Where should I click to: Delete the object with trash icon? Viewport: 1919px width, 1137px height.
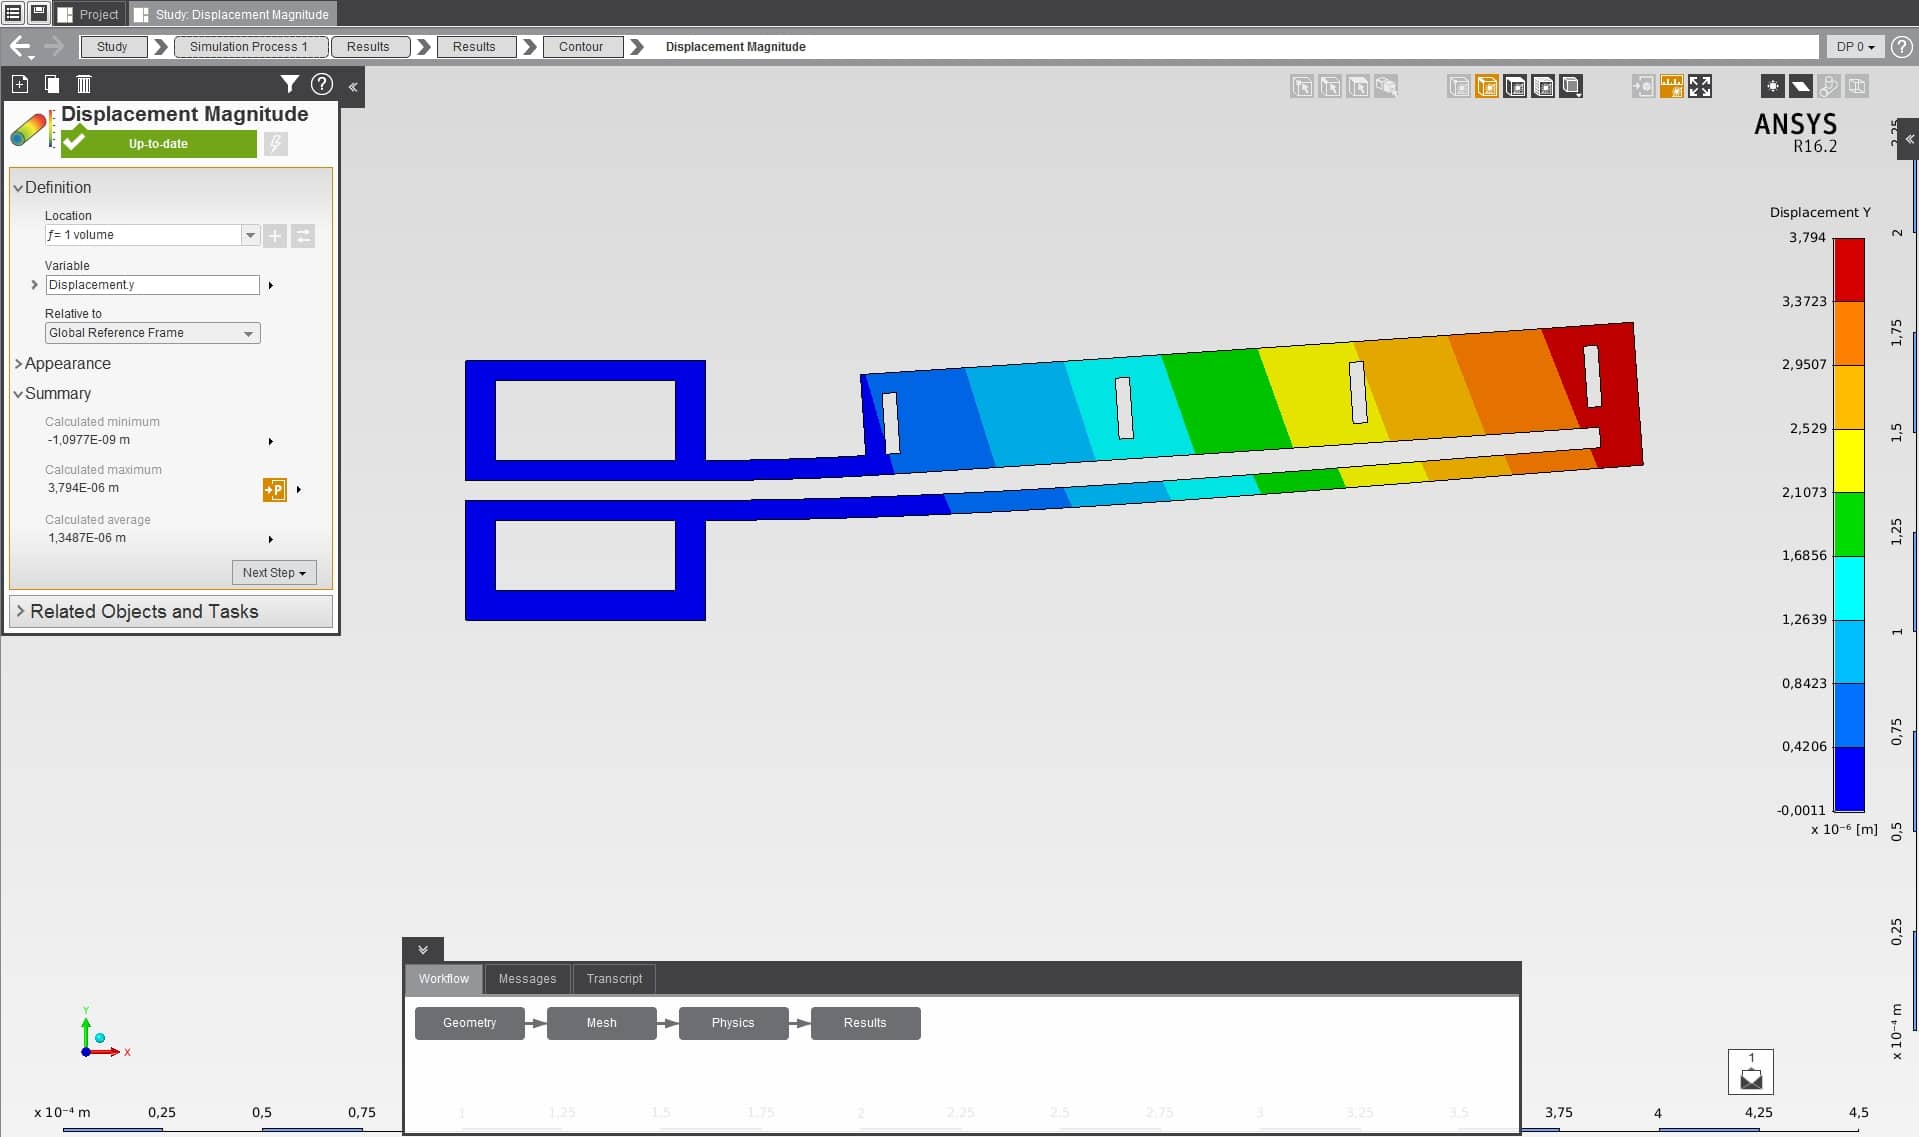coord(84,84)
